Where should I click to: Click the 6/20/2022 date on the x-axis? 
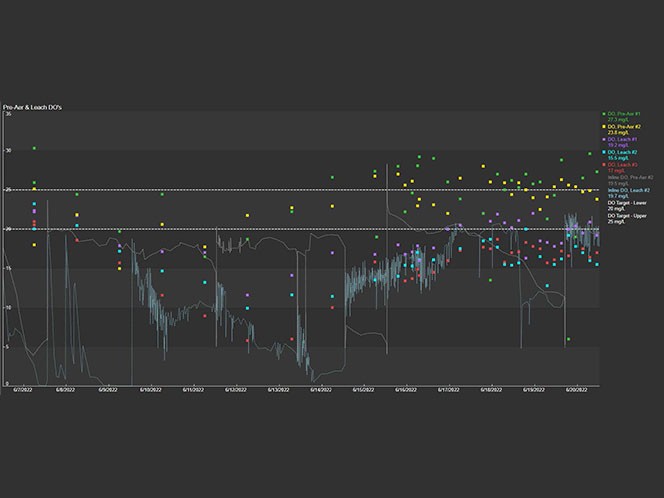(x=576, y=390)
